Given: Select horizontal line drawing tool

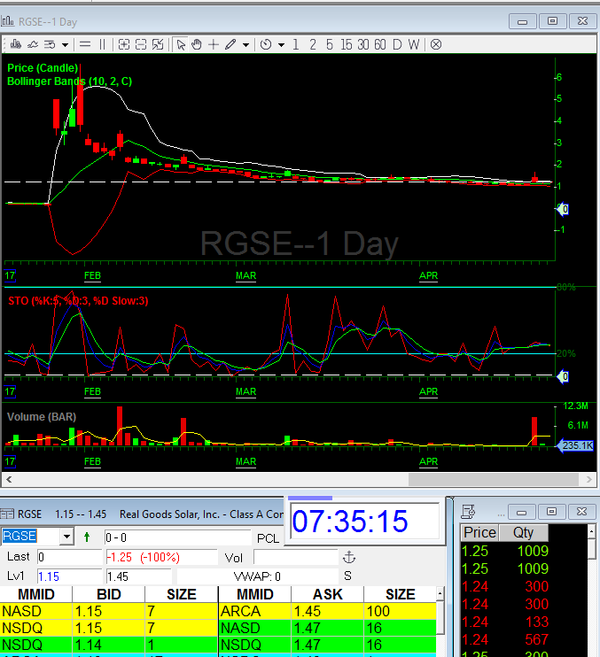Looking at the screenshot, I should [x=85, y=44].
